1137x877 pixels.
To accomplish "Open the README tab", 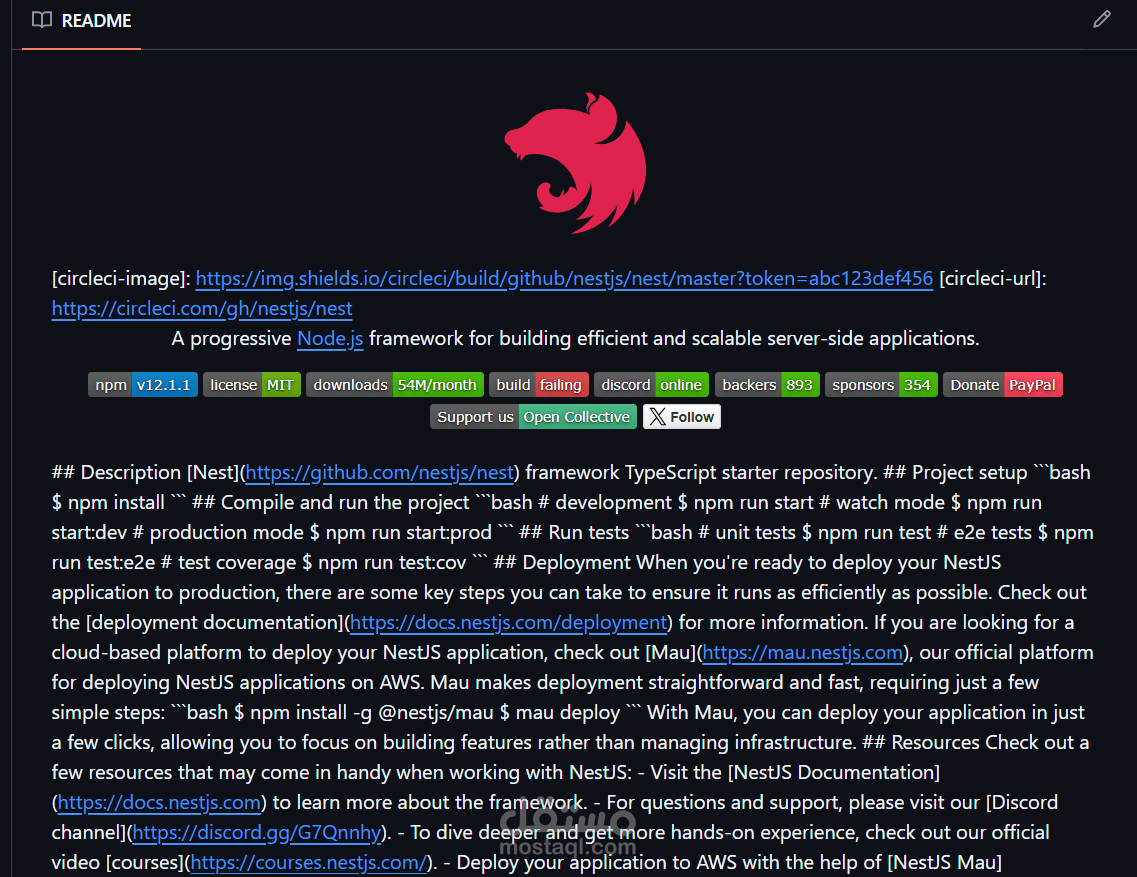I will [x=82, y=21].
